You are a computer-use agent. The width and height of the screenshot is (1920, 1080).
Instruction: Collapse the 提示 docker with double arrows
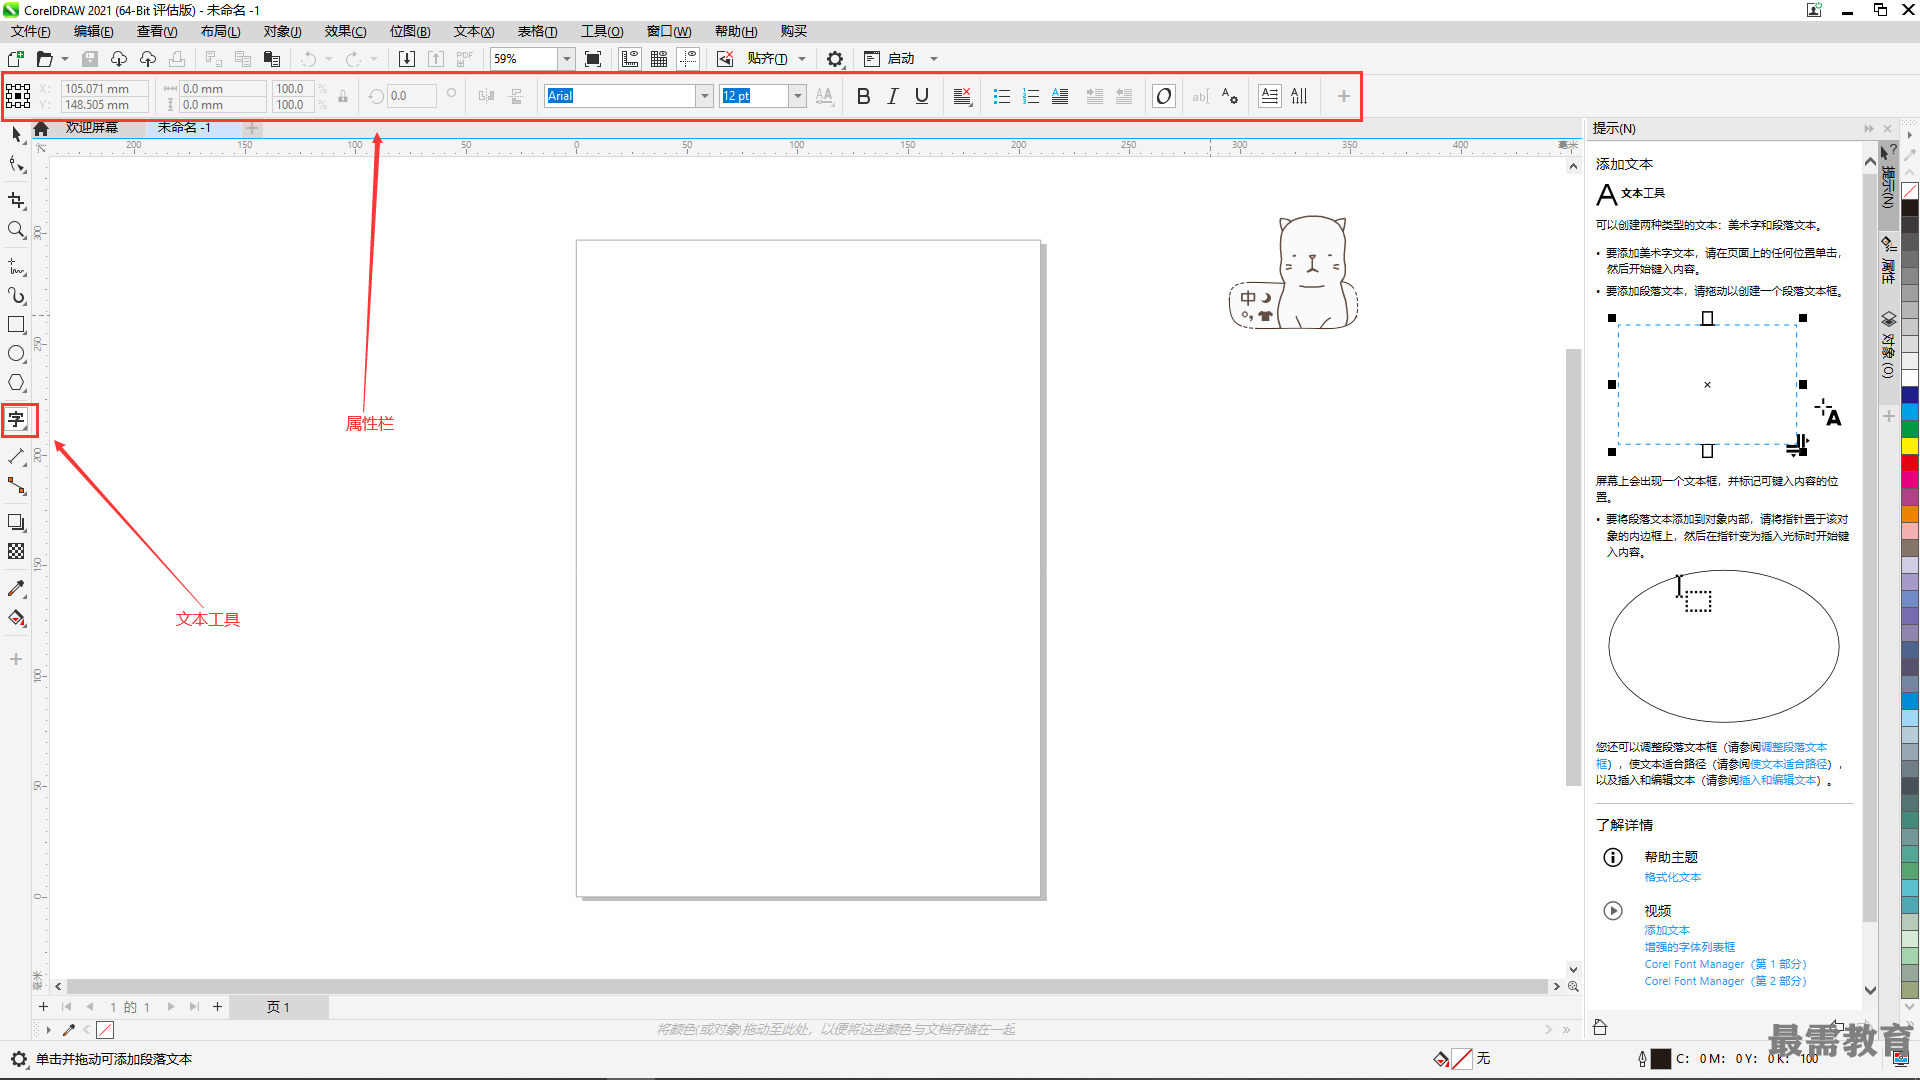pos(1868,128)
